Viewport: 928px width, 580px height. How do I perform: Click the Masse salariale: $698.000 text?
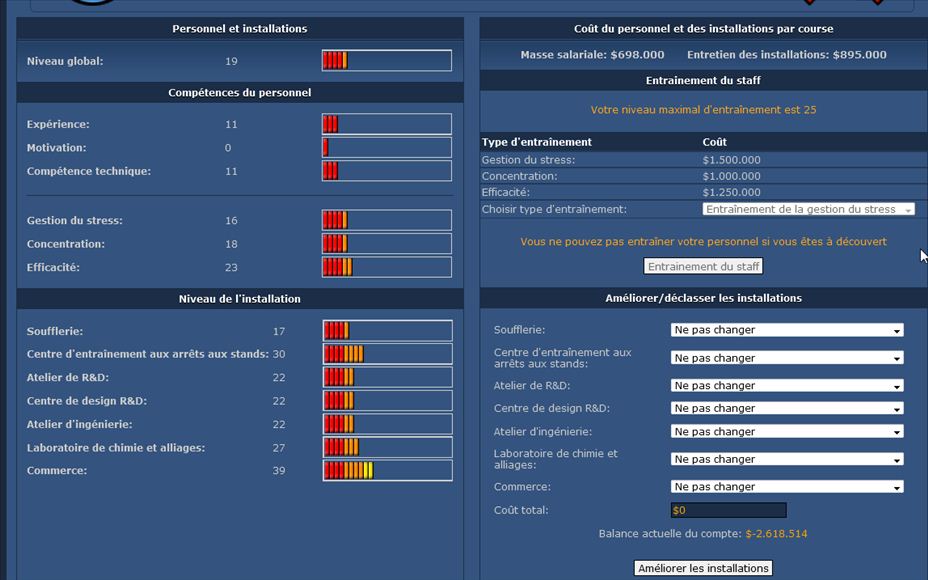592,54
